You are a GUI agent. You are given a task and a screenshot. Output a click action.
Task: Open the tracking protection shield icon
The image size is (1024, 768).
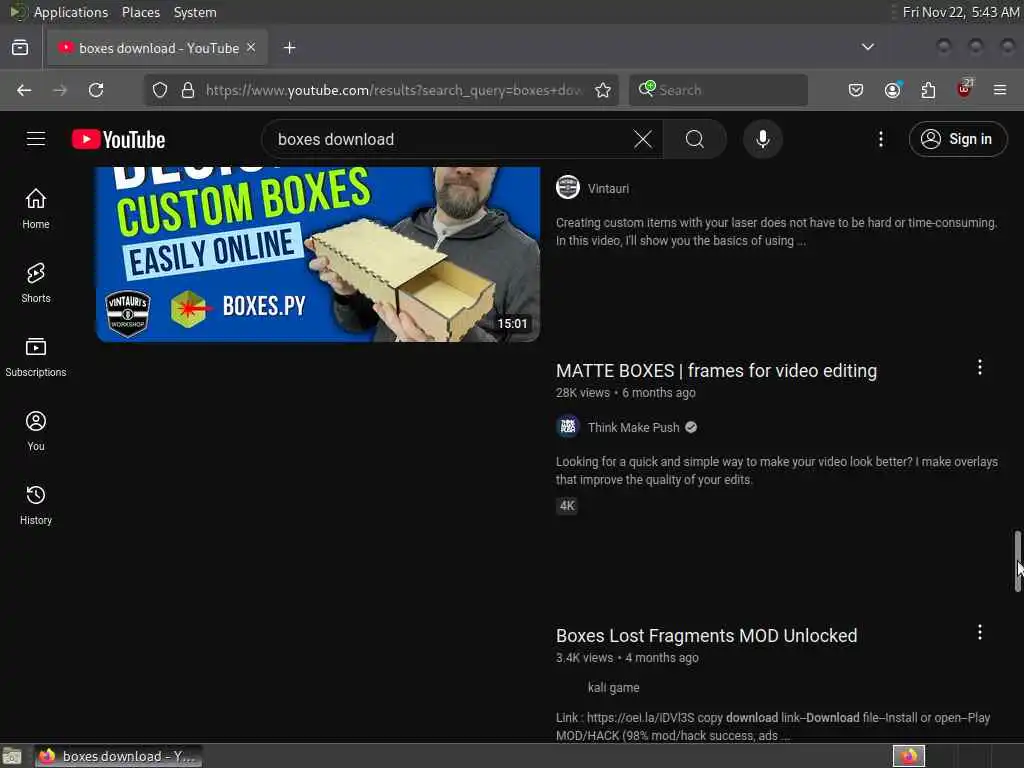160,90
